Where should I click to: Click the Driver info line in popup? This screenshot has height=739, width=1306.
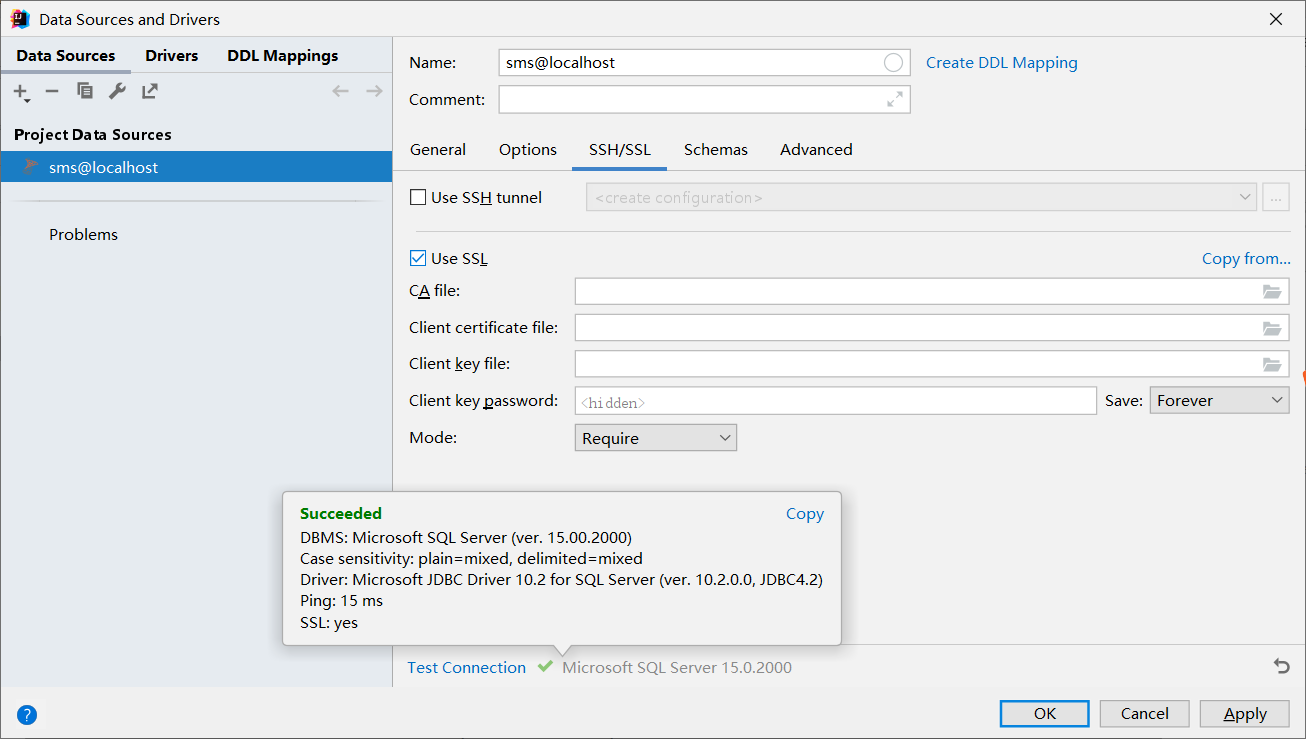point(561,580)
